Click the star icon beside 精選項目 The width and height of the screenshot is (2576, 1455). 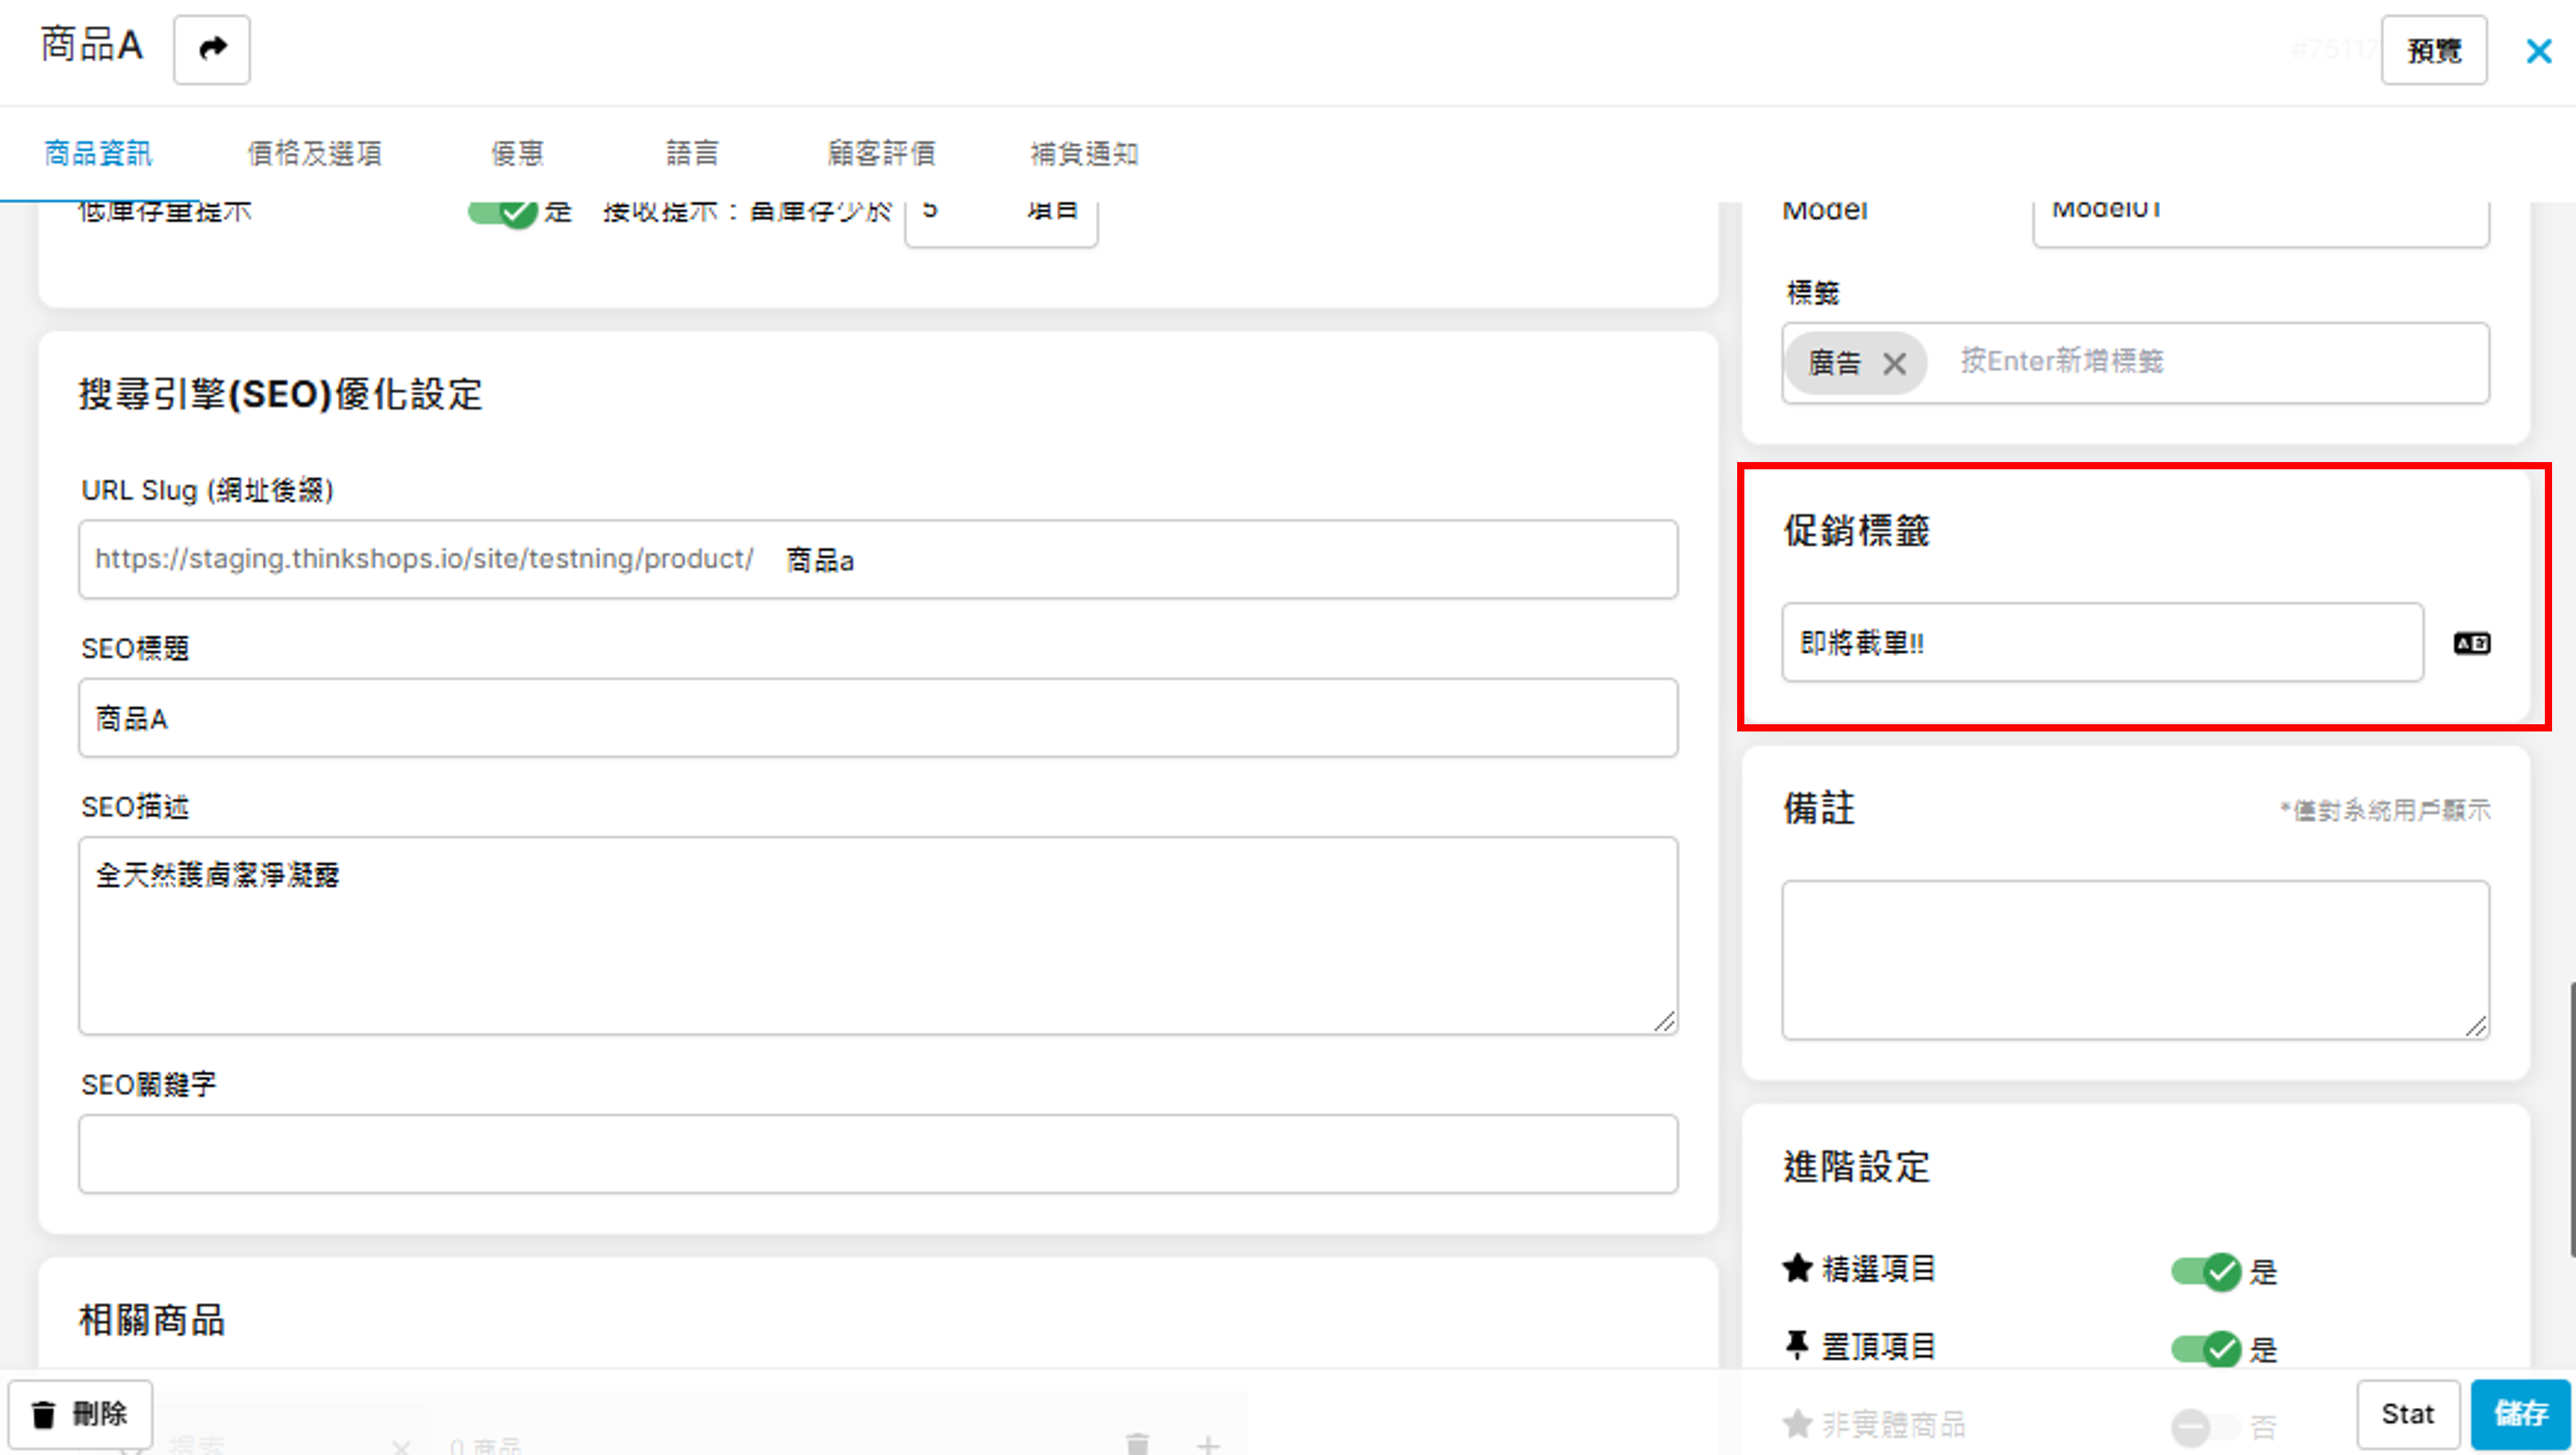click(1797, 1268)
